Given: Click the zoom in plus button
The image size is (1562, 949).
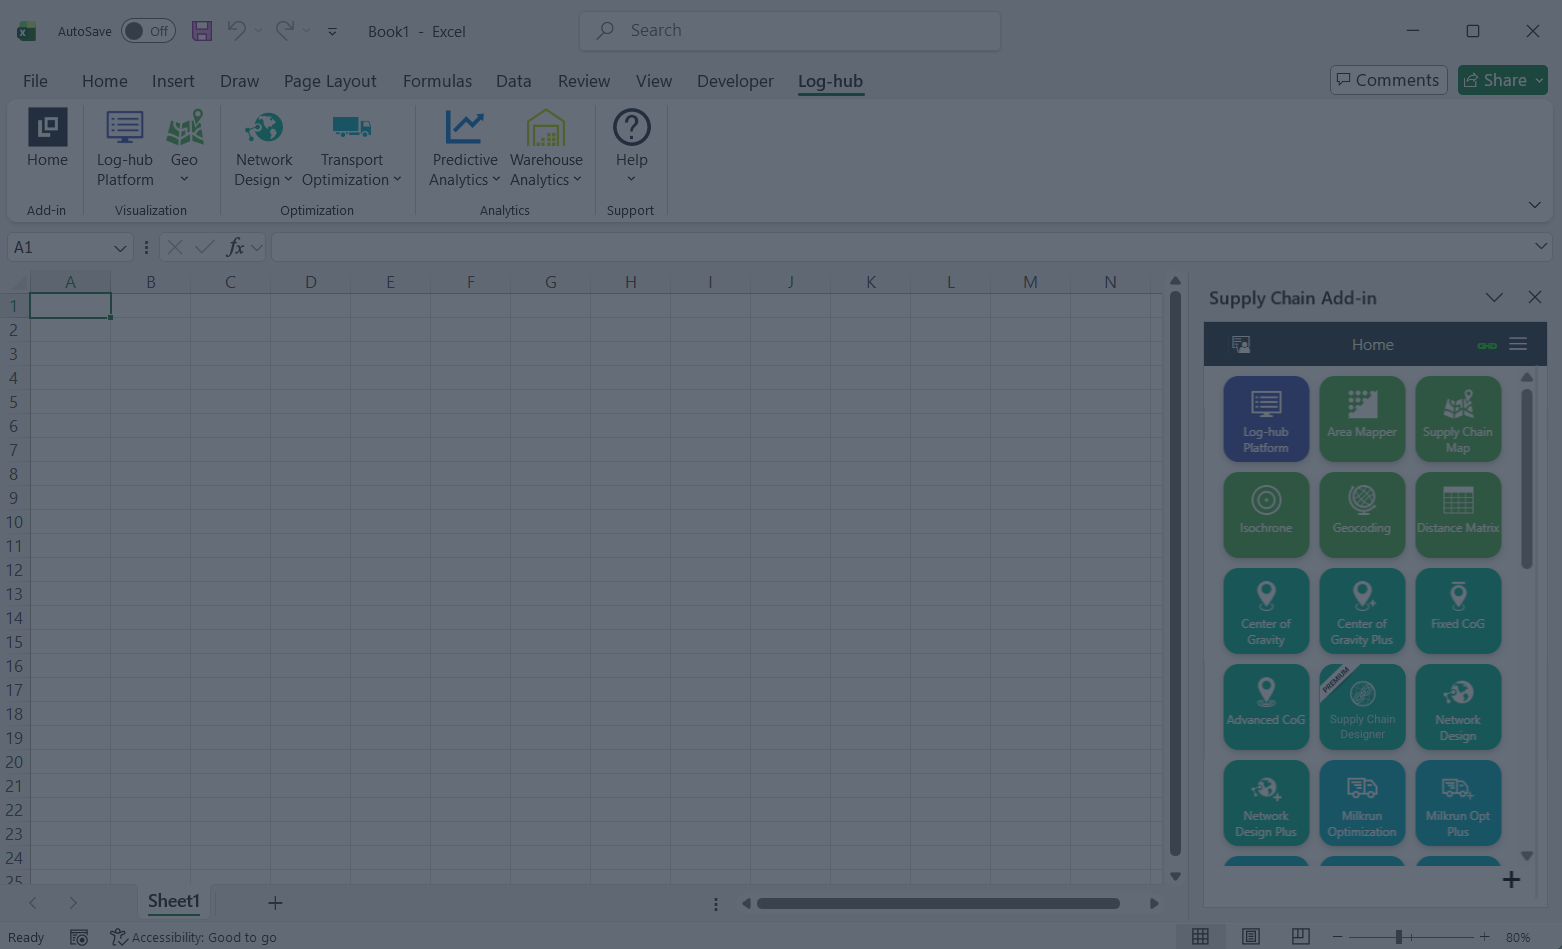Looking at the screenshot, I should click(x=1485, y=937).
